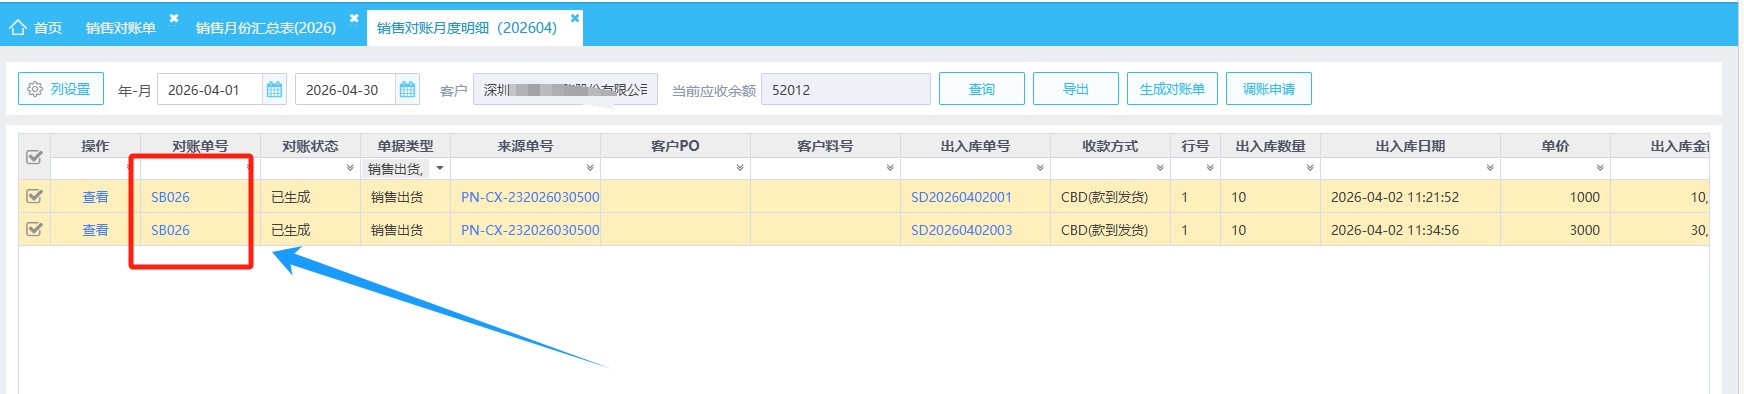Click the 对账状态 column header
1744x394 pixels.
click(x=310, y=146)
